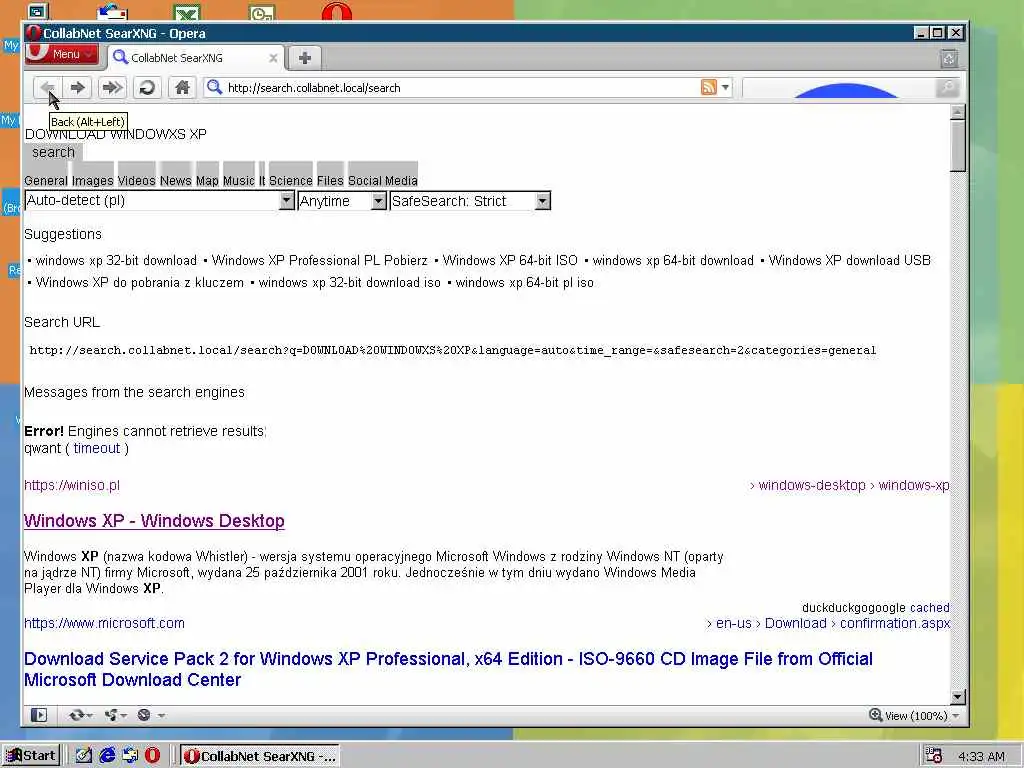Image resolution: width=1024 pixels, height=768 pixels.
Task: Switch to the General category tab
Action: point(46,180)
